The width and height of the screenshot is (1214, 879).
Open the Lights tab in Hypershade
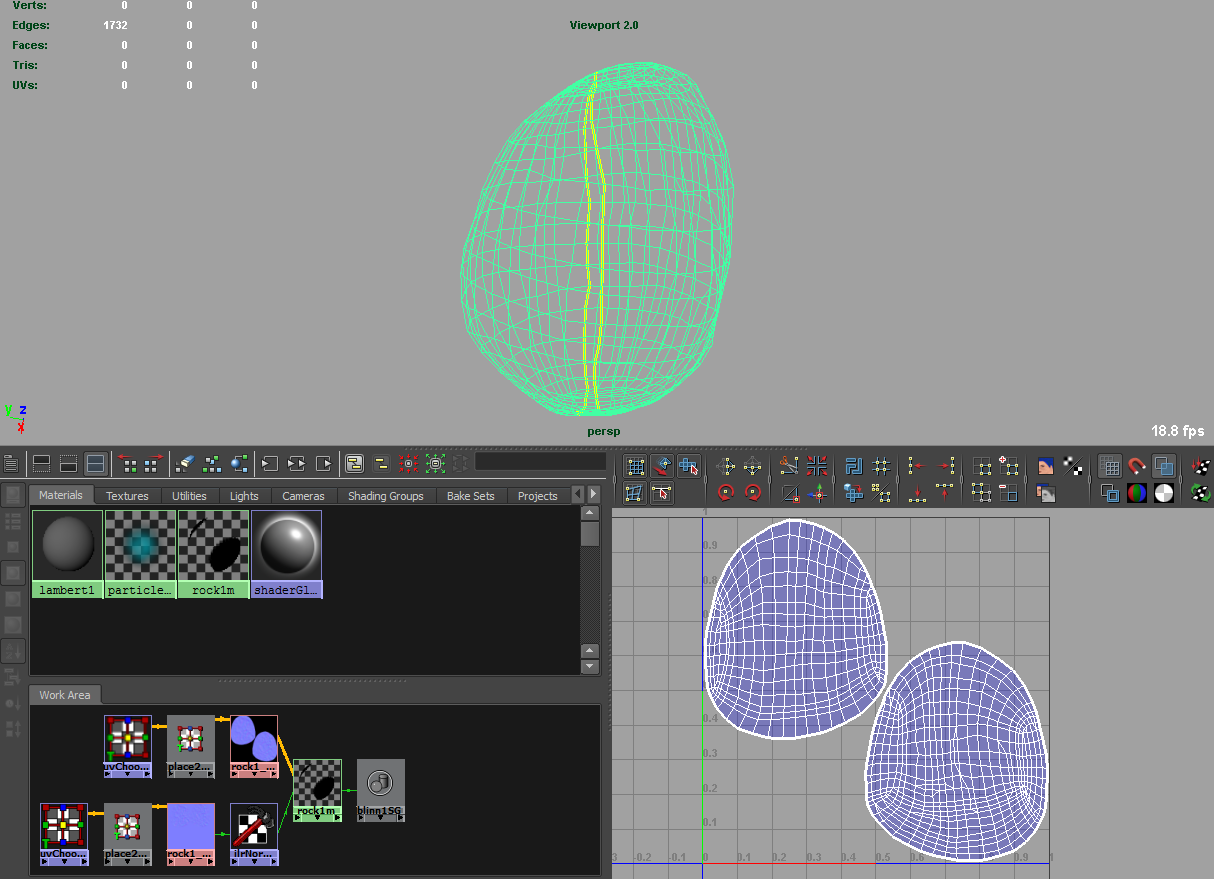tap(243, 495)
